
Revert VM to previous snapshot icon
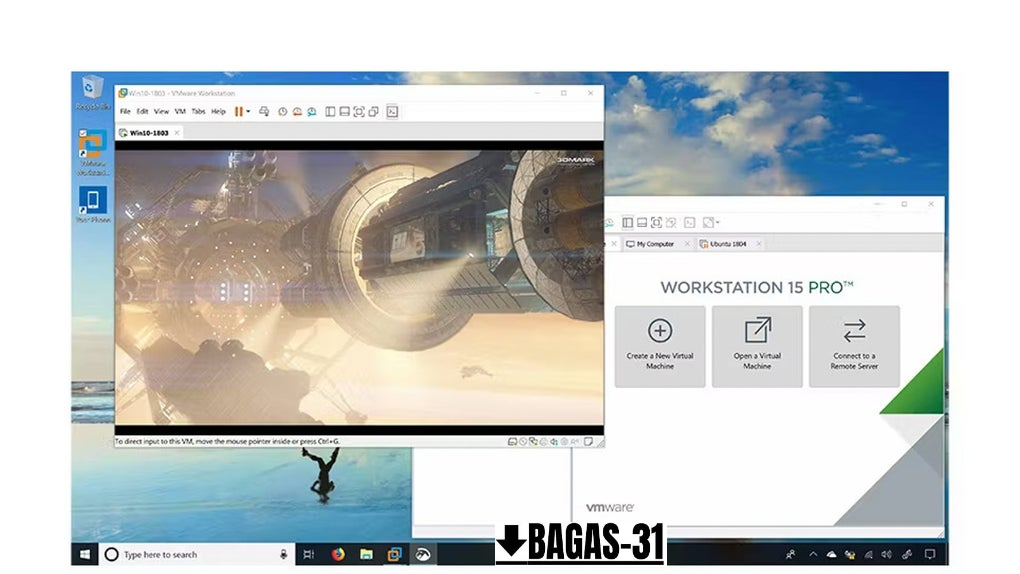pyautogui.click(x=297, y=111)
